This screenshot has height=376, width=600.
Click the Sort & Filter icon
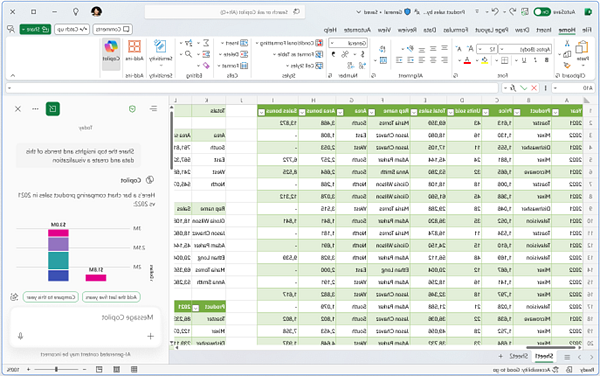[x=188, y=43]
